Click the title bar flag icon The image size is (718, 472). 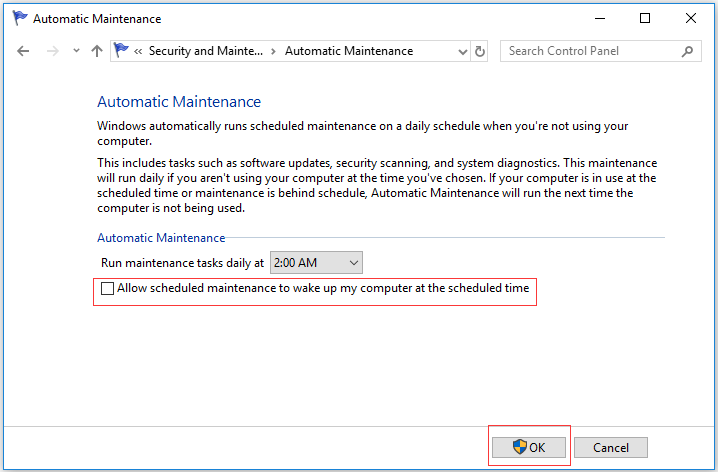coord(20,18)
